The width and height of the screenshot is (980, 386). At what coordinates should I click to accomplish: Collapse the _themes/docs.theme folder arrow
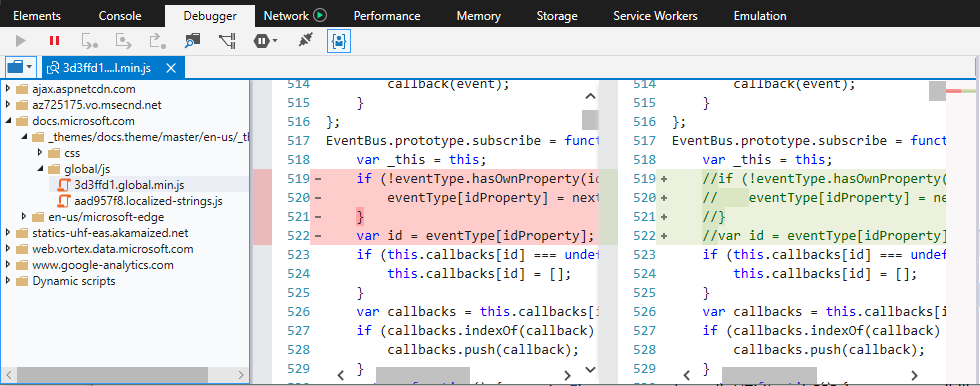pos(24,137)
